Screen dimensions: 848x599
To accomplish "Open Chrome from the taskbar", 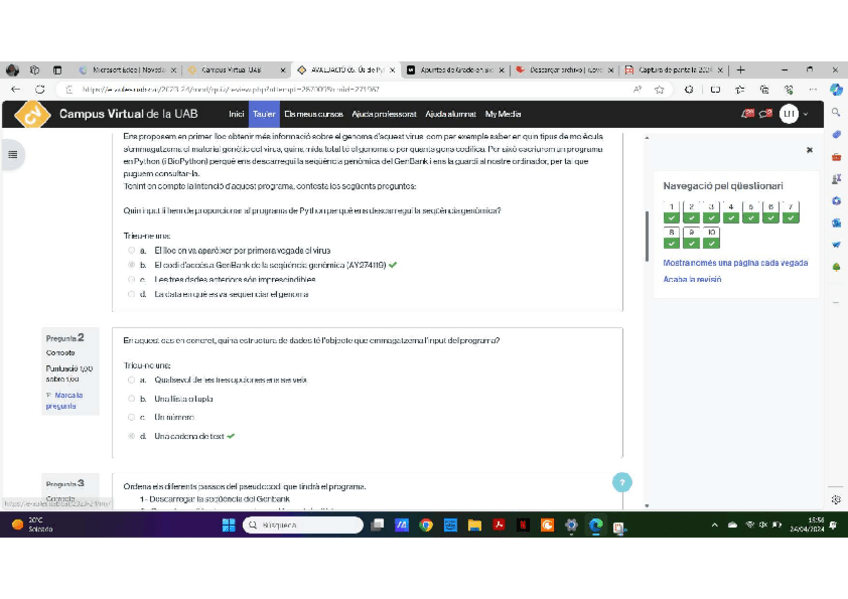I will (426, 525).
